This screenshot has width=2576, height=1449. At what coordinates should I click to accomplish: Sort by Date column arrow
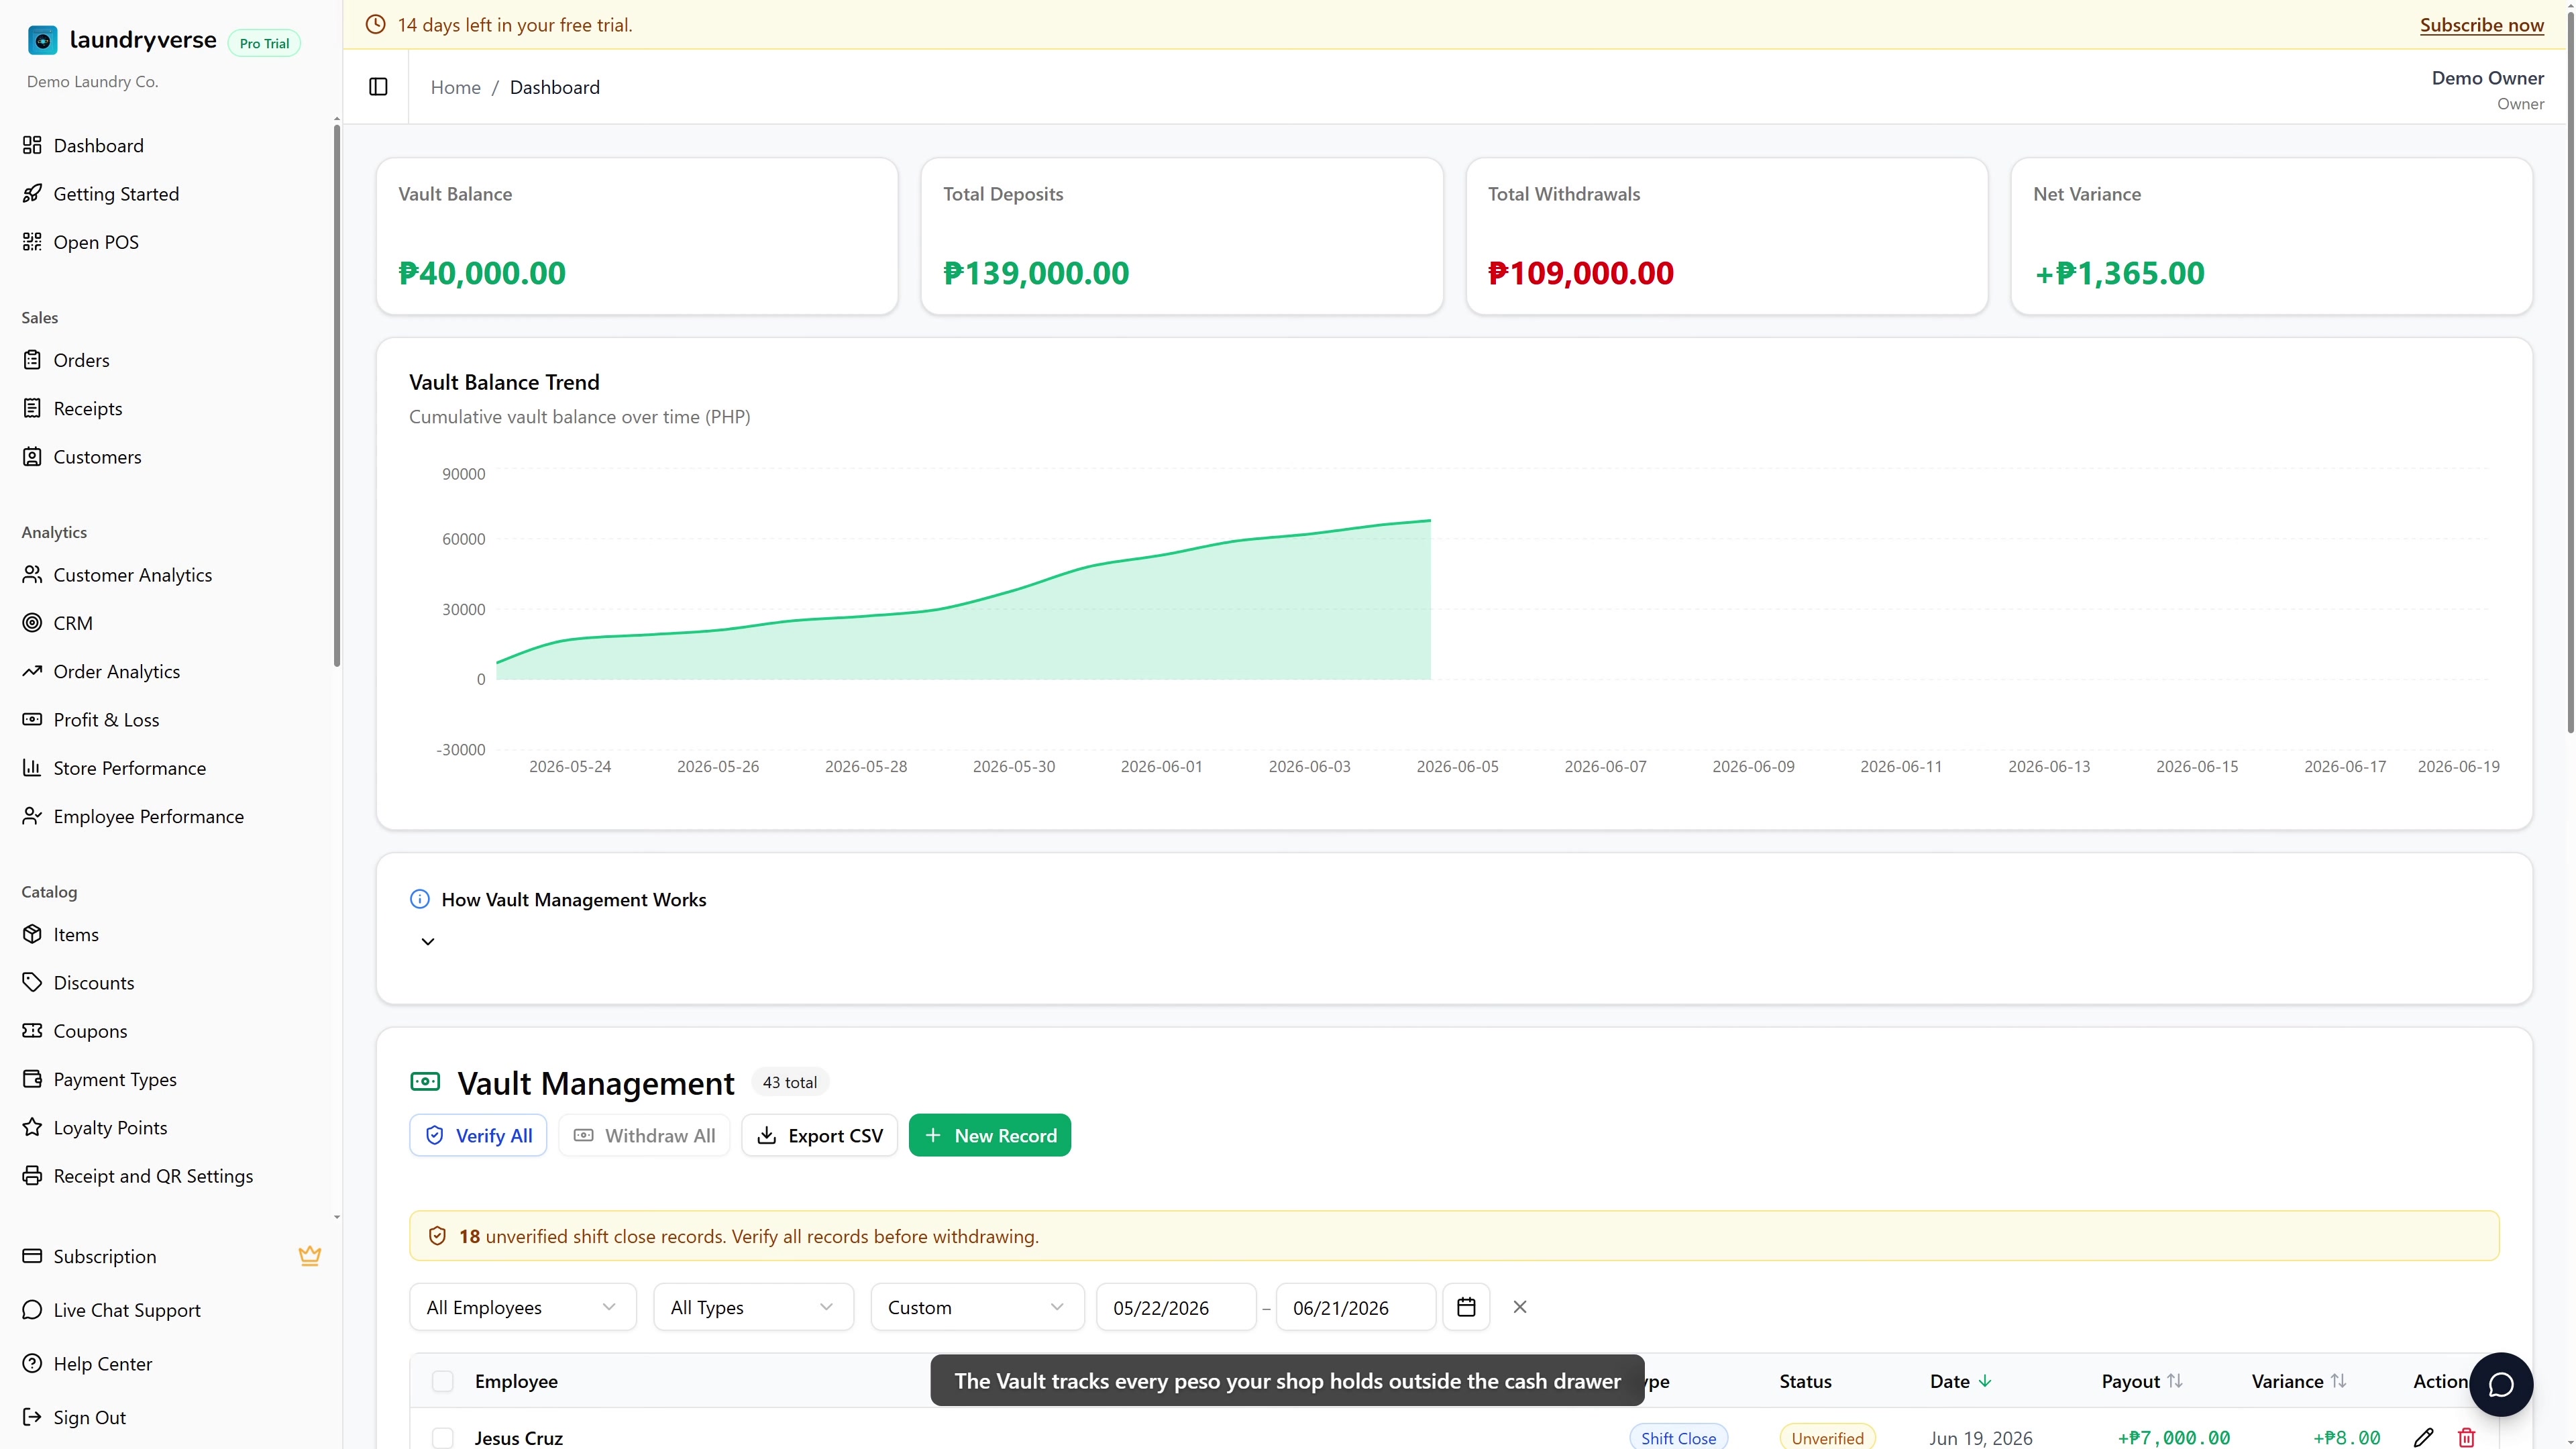click(1985, 1381)
